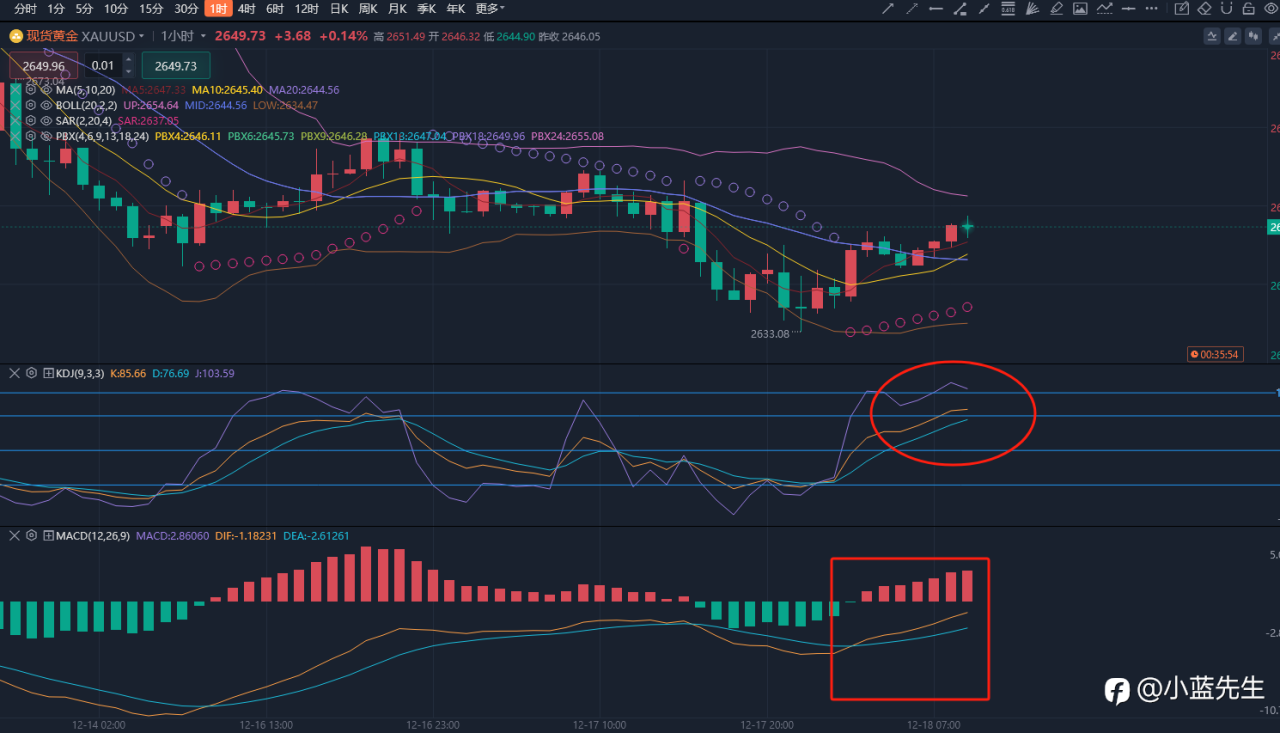Switch to the 日K daily chart
The height and width of the screenshot is (733, 1280).
pyautogui.click(x=339, y=9)
